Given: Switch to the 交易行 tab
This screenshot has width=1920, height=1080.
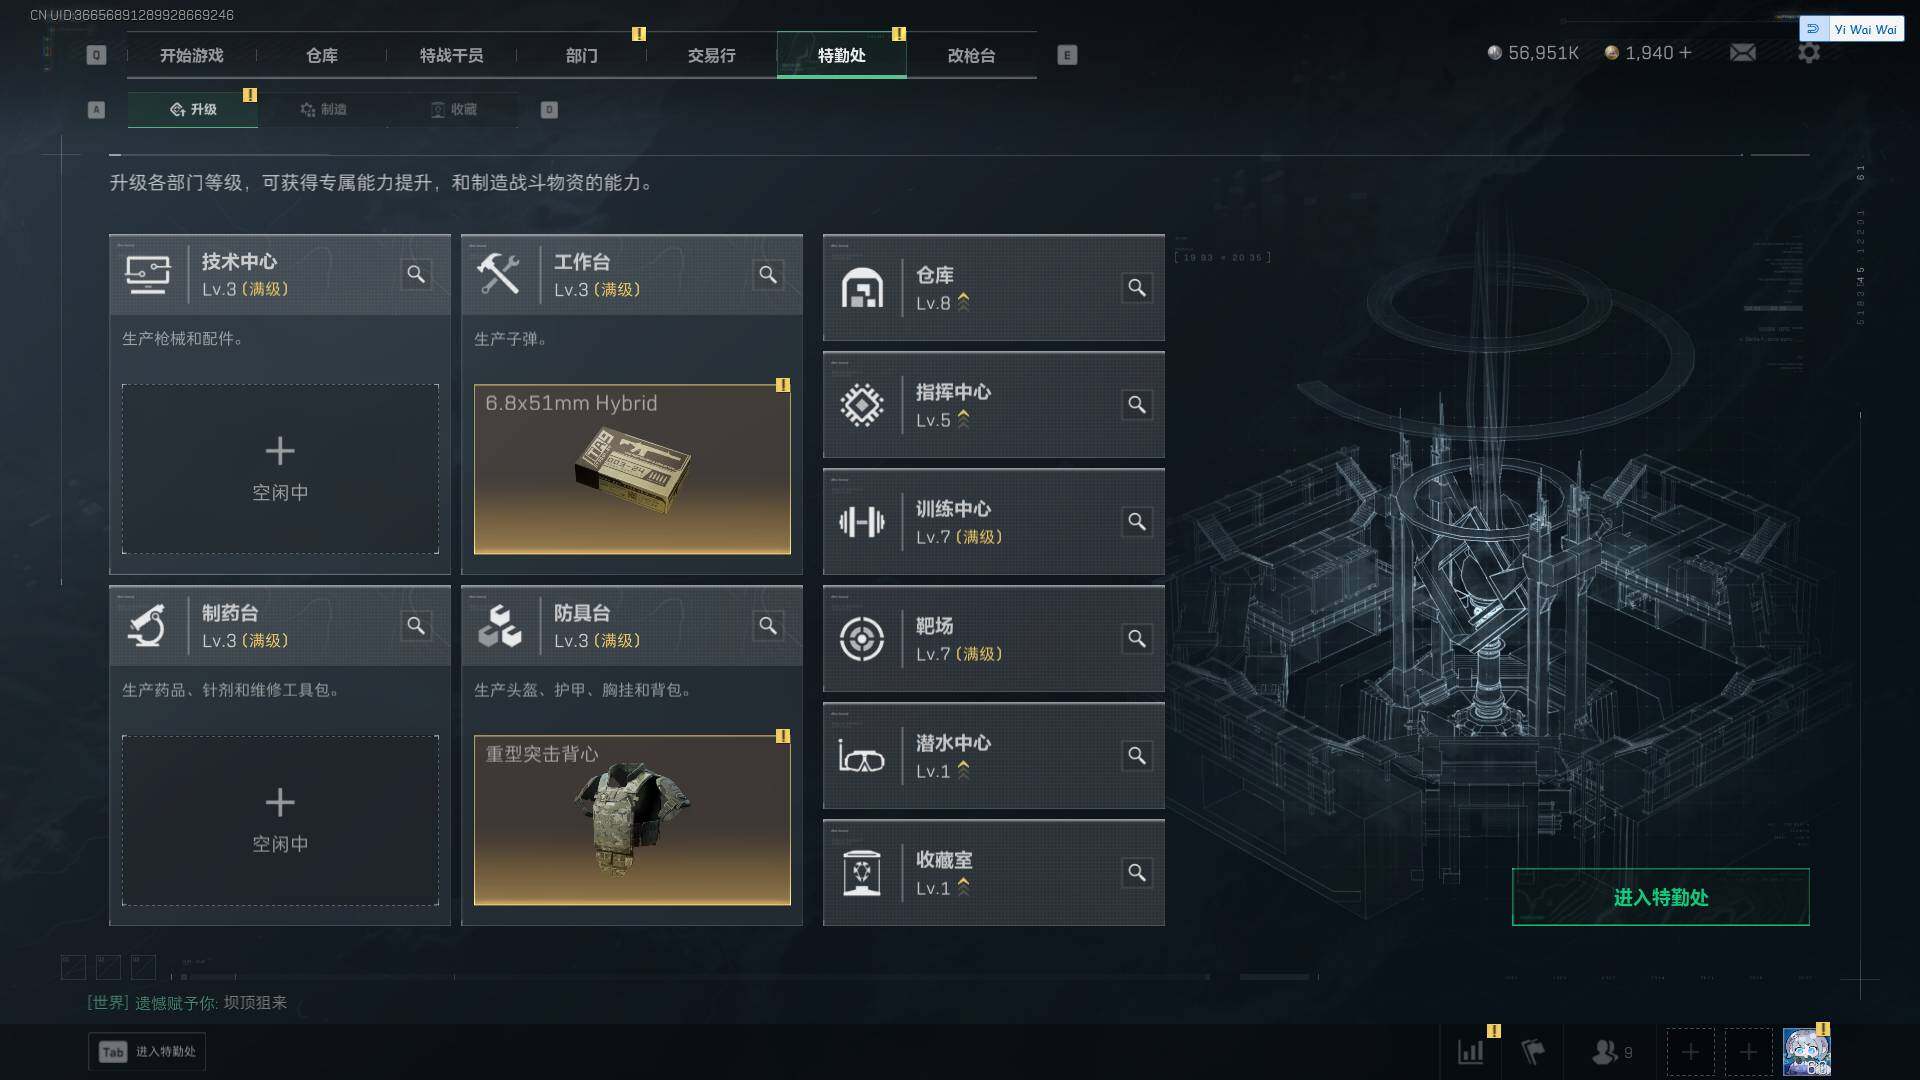Looking at the screenshot, I should point(711,55).
